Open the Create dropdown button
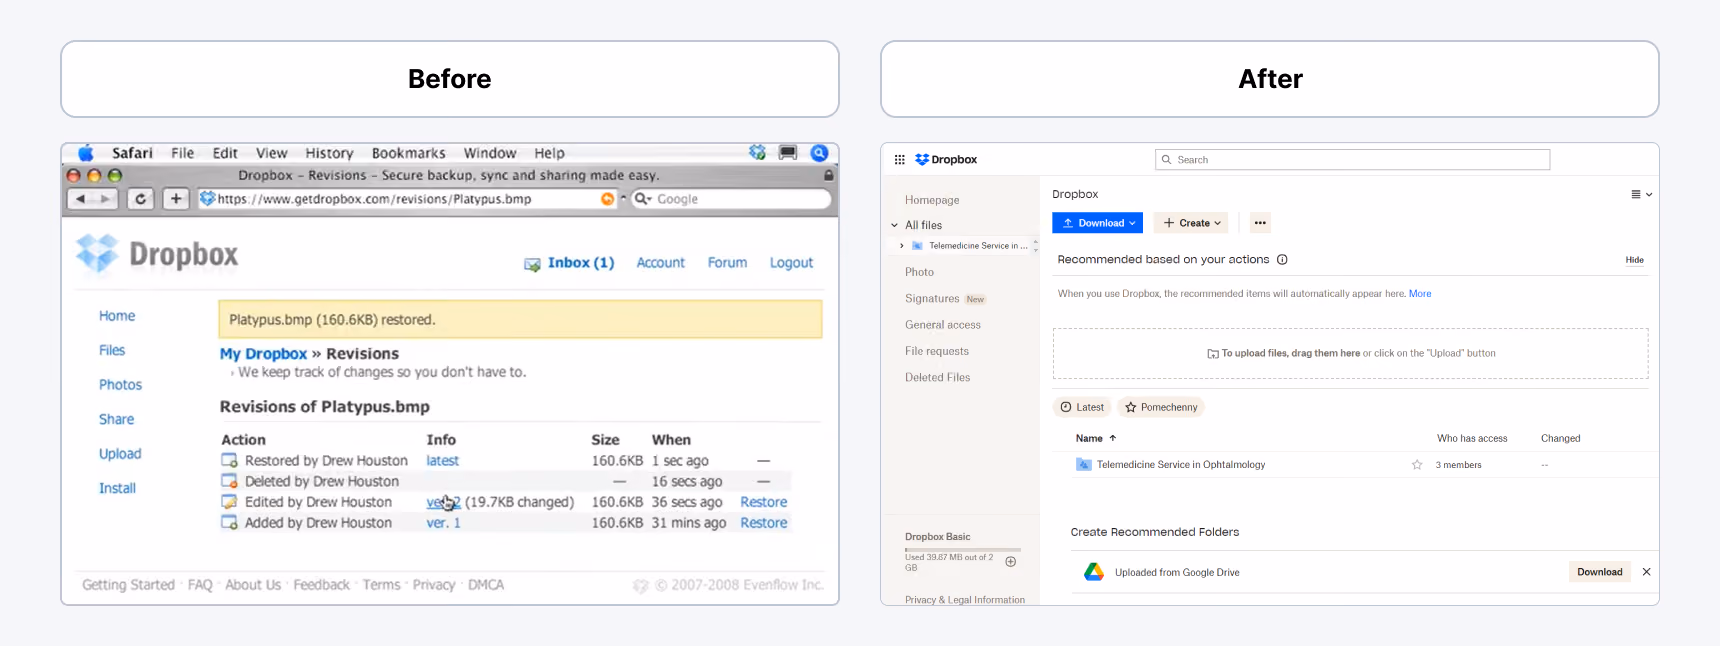Screen dimensions: 1720x646 click(1191, 223)
